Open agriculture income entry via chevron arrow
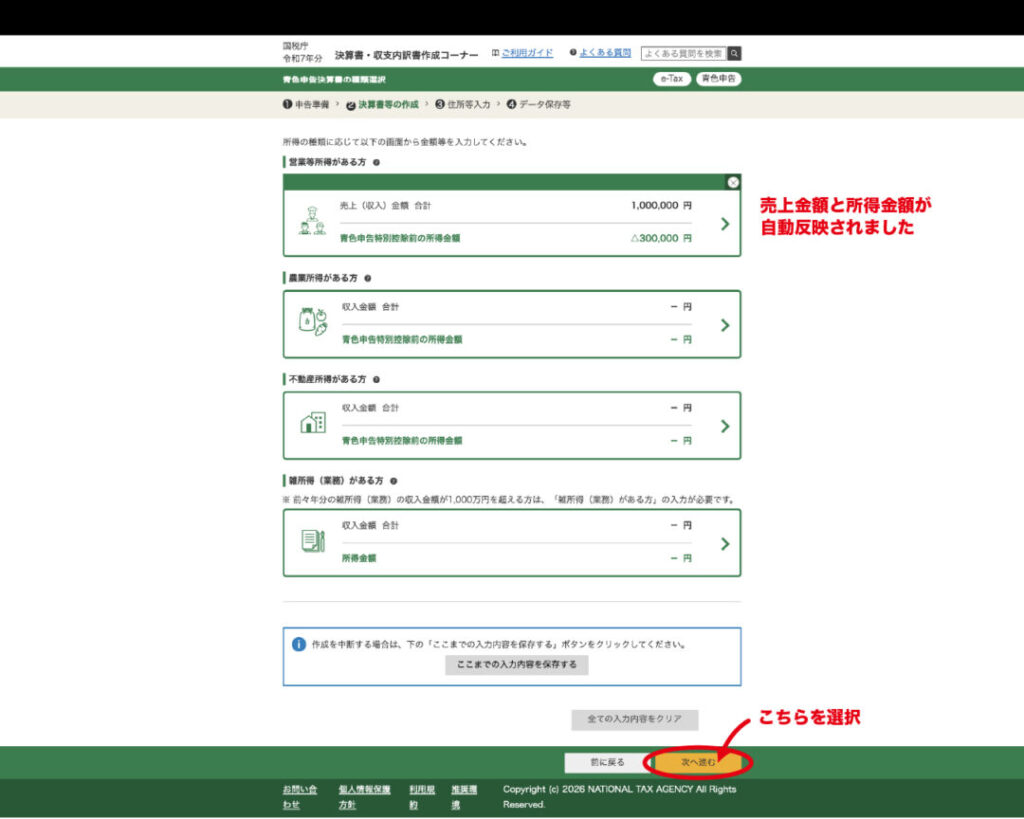The width and height of the screenshot is (1024, 819). click(x=725, y=325)
